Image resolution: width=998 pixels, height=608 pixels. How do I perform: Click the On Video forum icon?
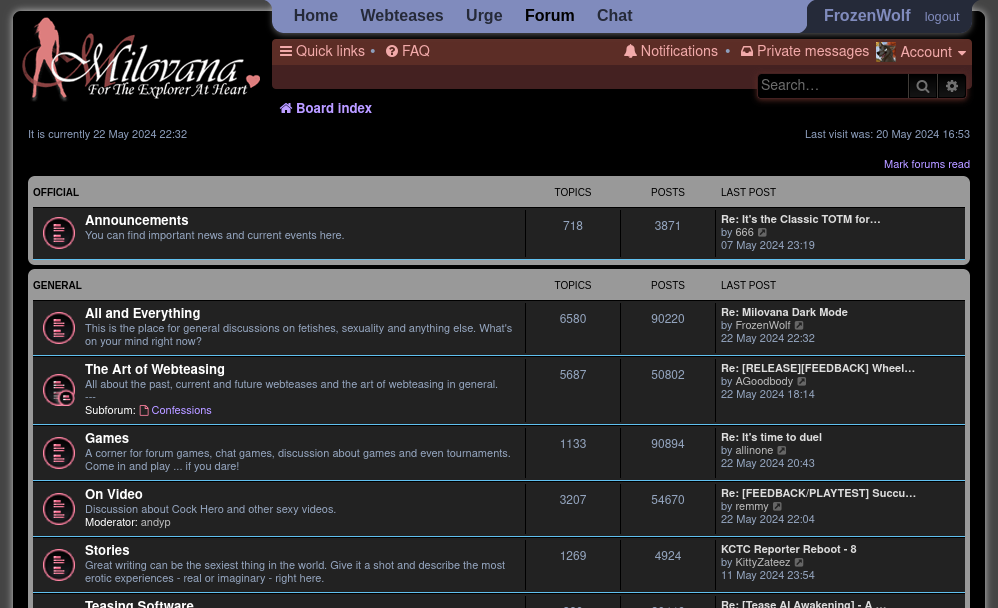59,508
